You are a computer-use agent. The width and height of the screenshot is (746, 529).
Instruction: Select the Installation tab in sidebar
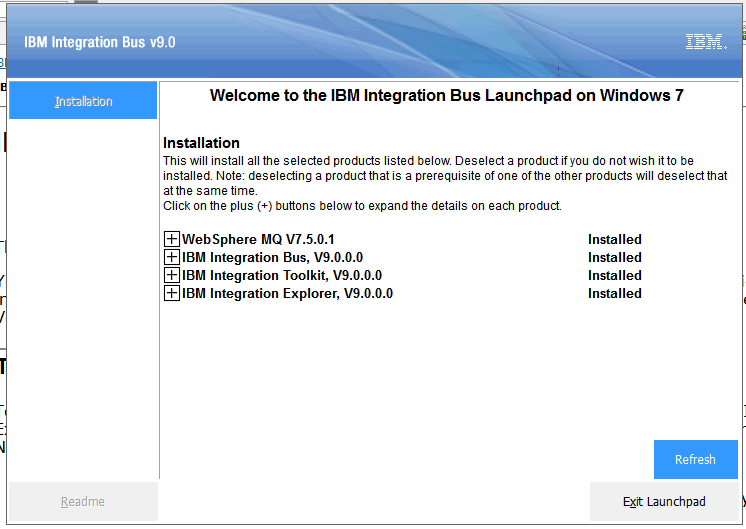(83, 100)
